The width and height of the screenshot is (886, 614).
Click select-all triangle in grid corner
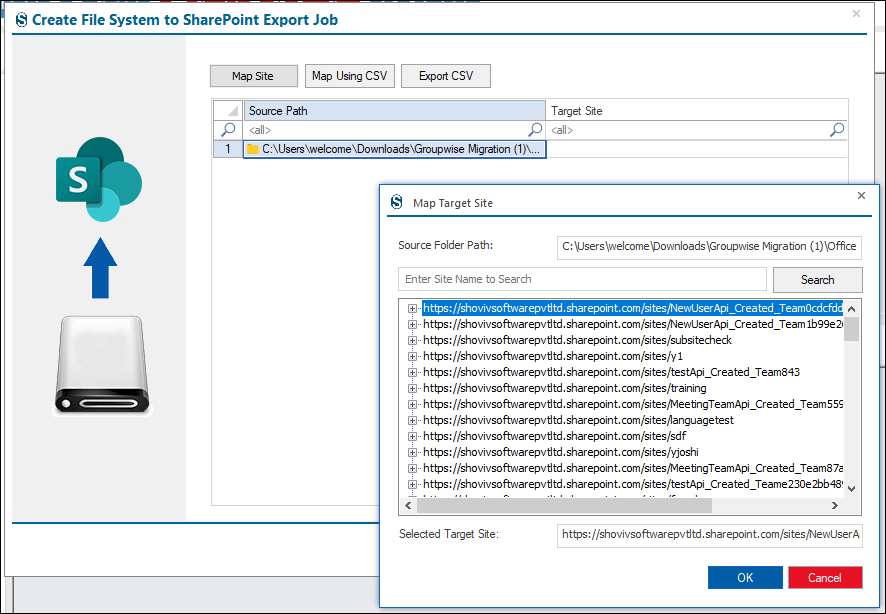[228, 111]
